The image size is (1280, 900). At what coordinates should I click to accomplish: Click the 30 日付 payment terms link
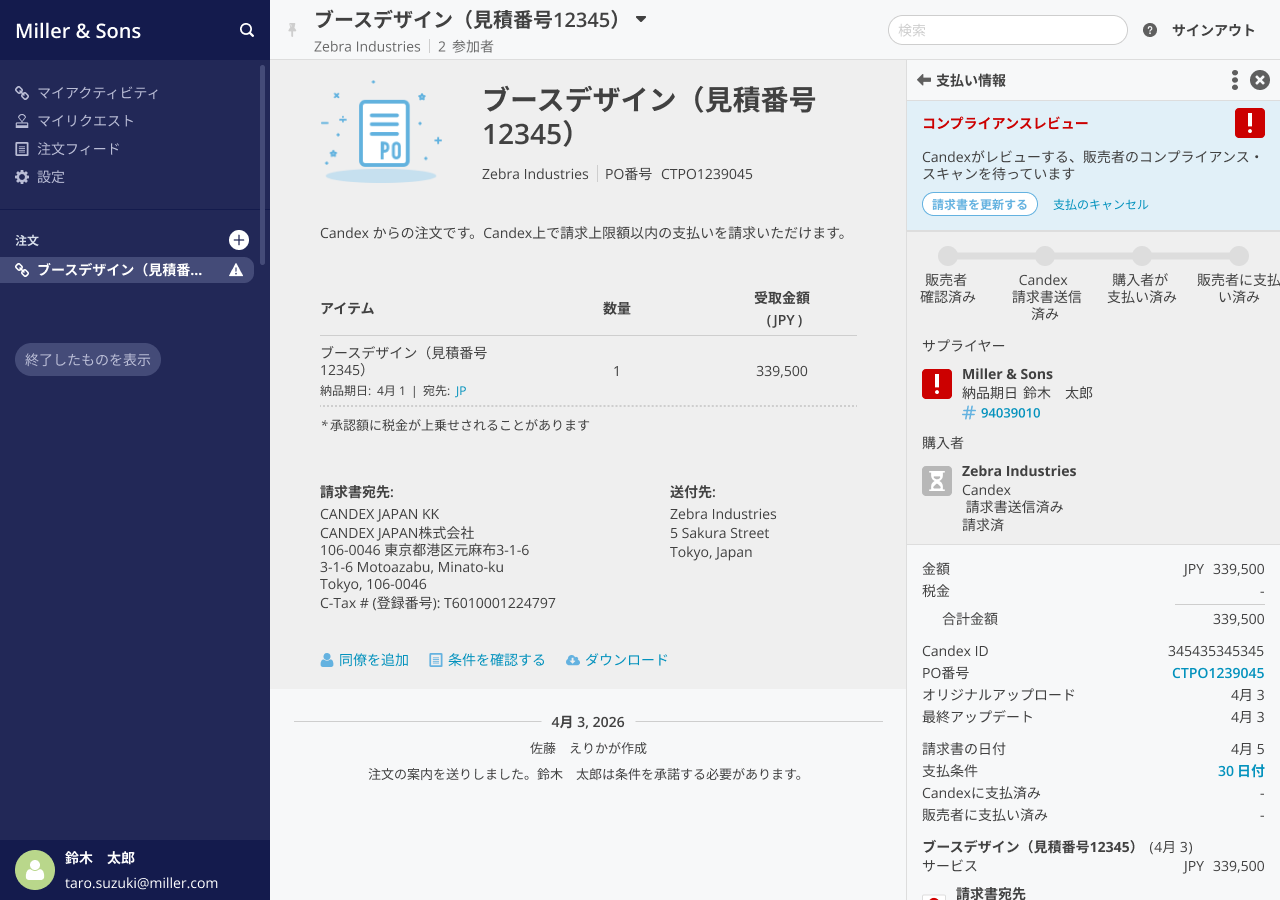(1241, 771)
